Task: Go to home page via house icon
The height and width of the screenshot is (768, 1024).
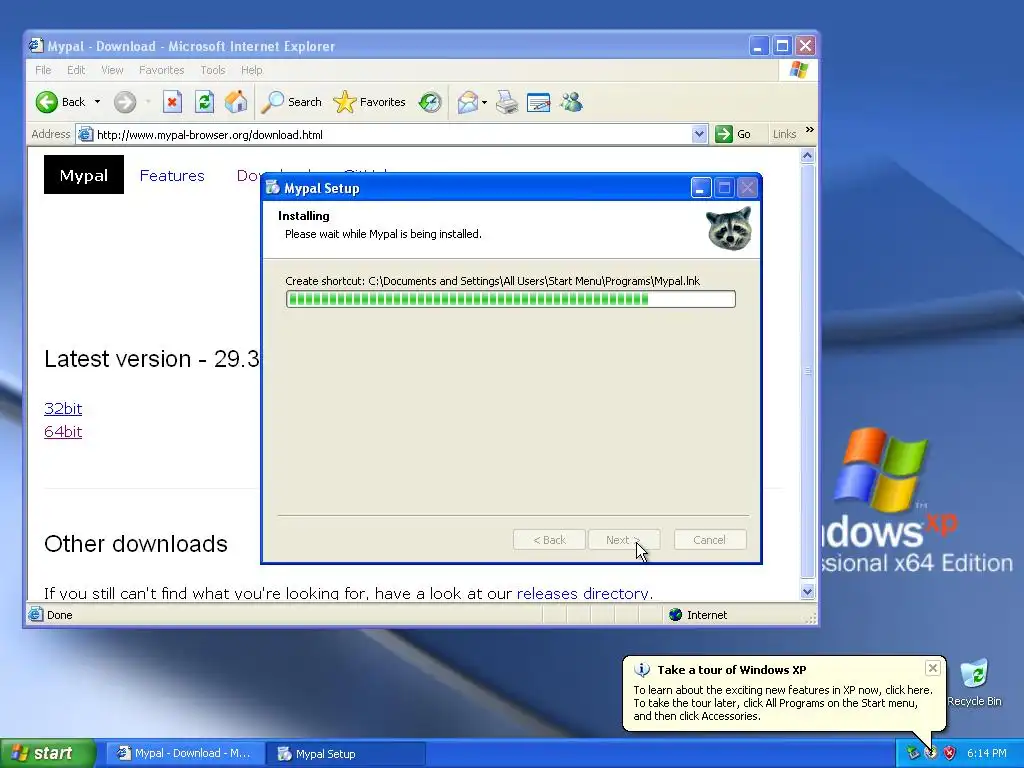Action: 236,102
